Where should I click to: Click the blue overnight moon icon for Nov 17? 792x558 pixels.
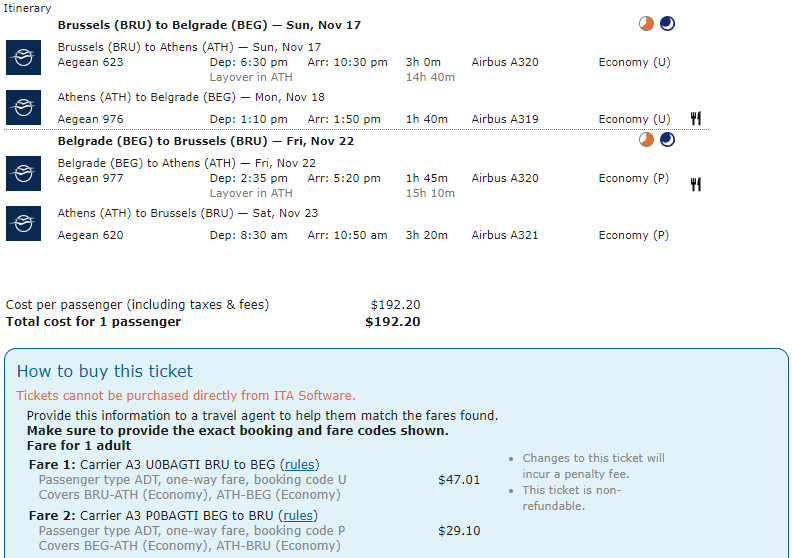pos(667,24)
